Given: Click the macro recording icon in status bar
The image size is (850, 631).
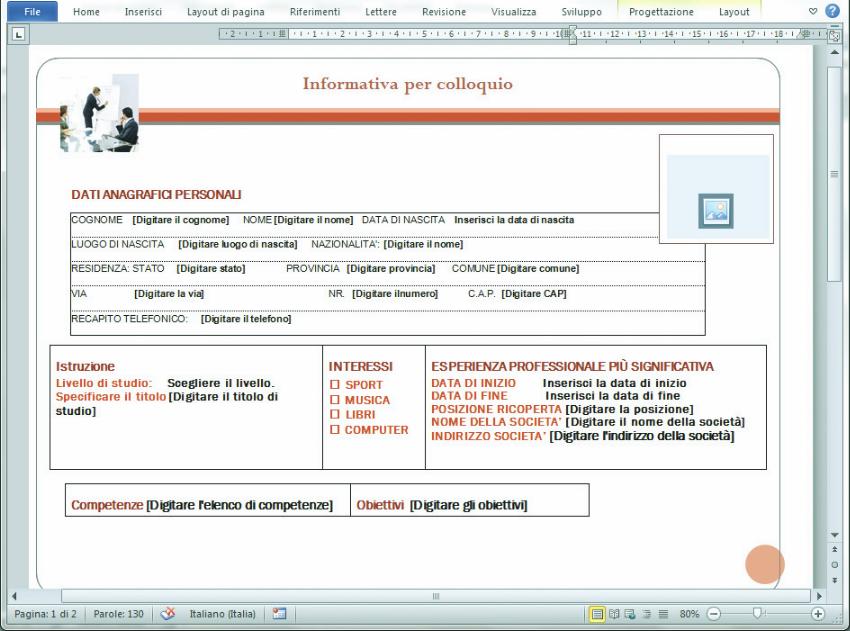Looking at the screenshot, I should coord(280,613).
